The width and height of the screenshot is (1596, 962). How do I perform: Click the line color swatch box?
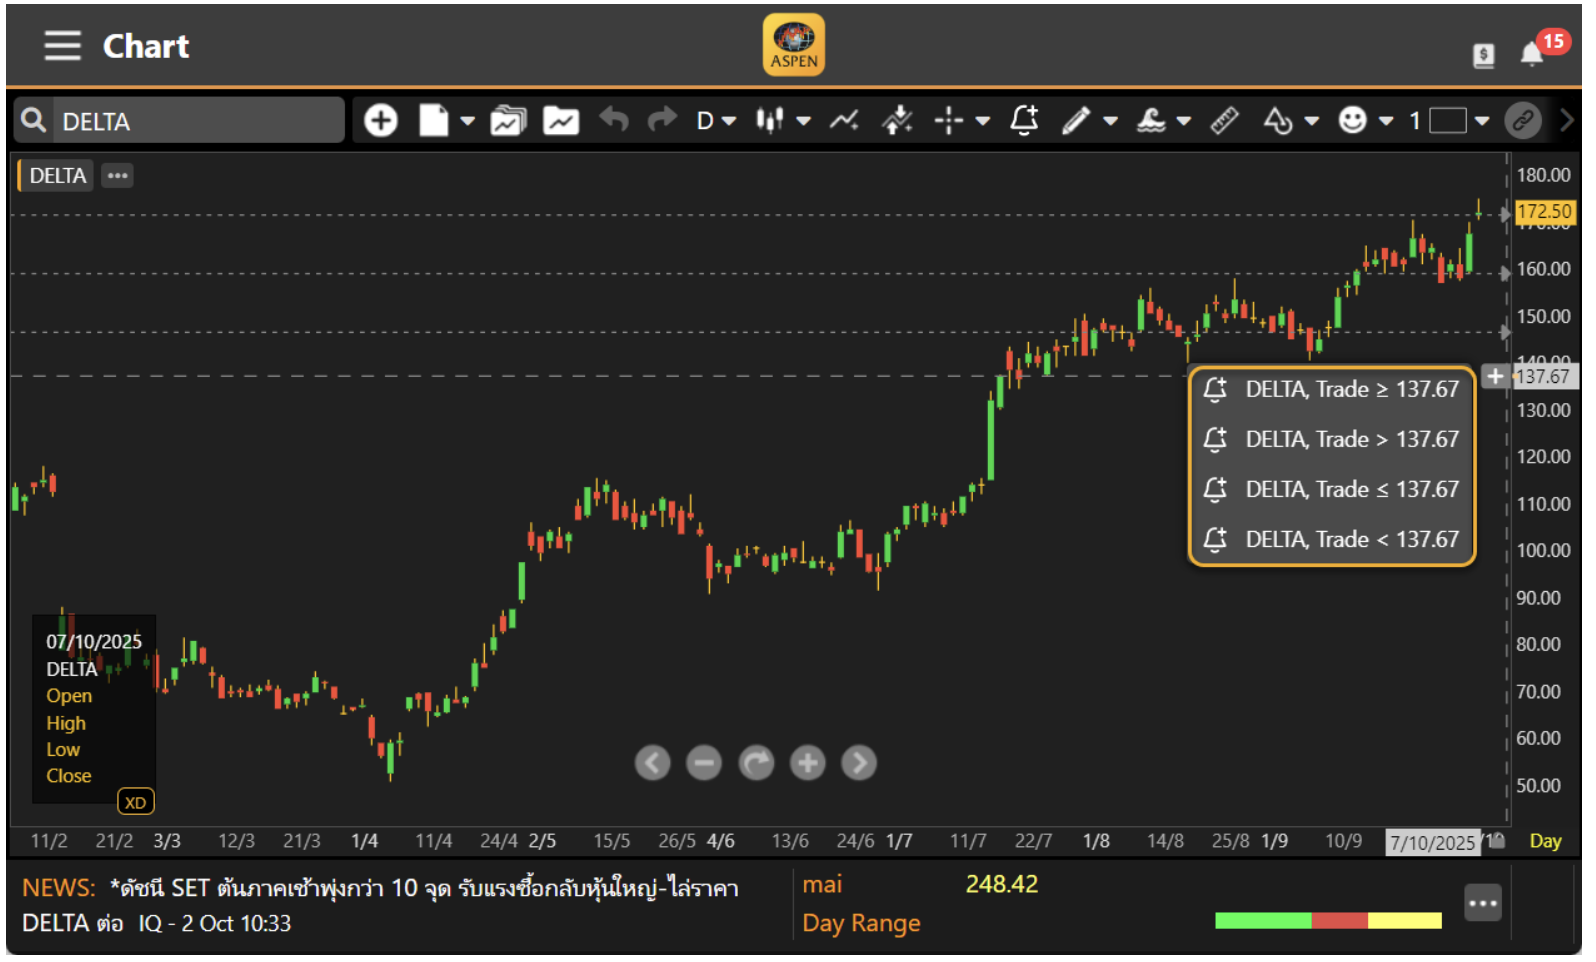coord(1447,121)
